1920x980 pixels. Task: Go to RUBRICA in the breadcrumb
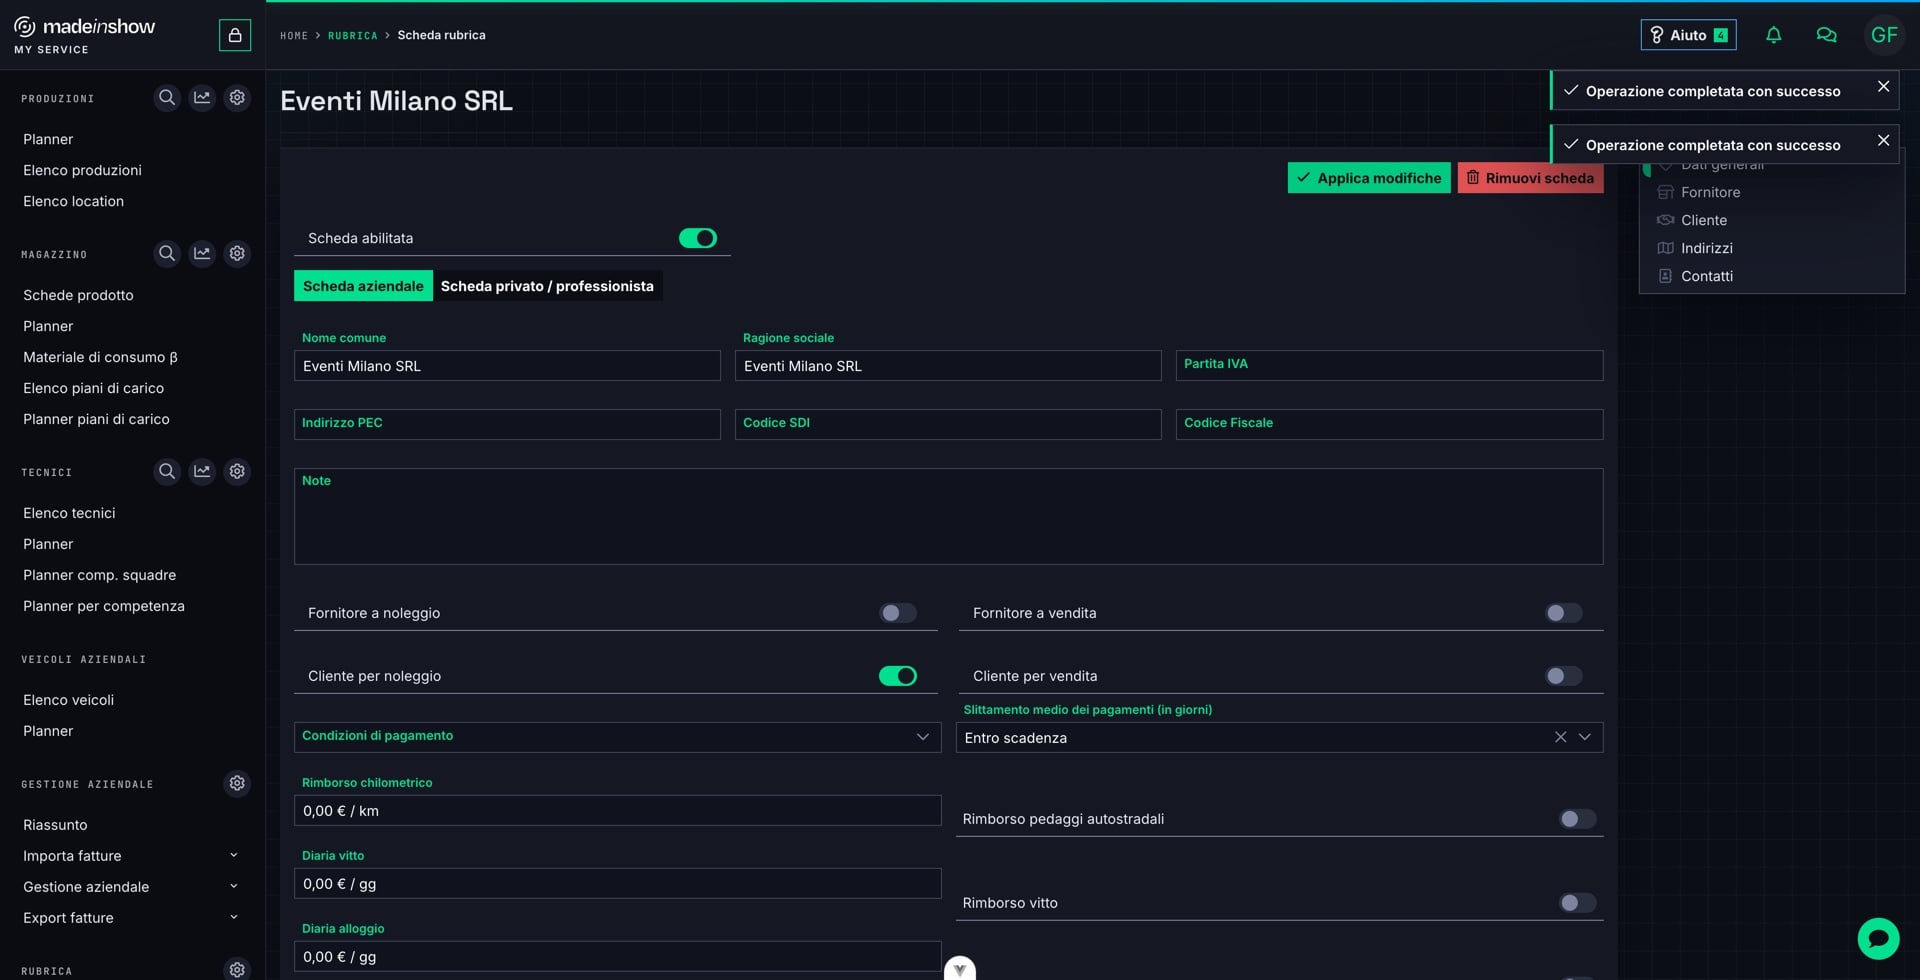353,35
